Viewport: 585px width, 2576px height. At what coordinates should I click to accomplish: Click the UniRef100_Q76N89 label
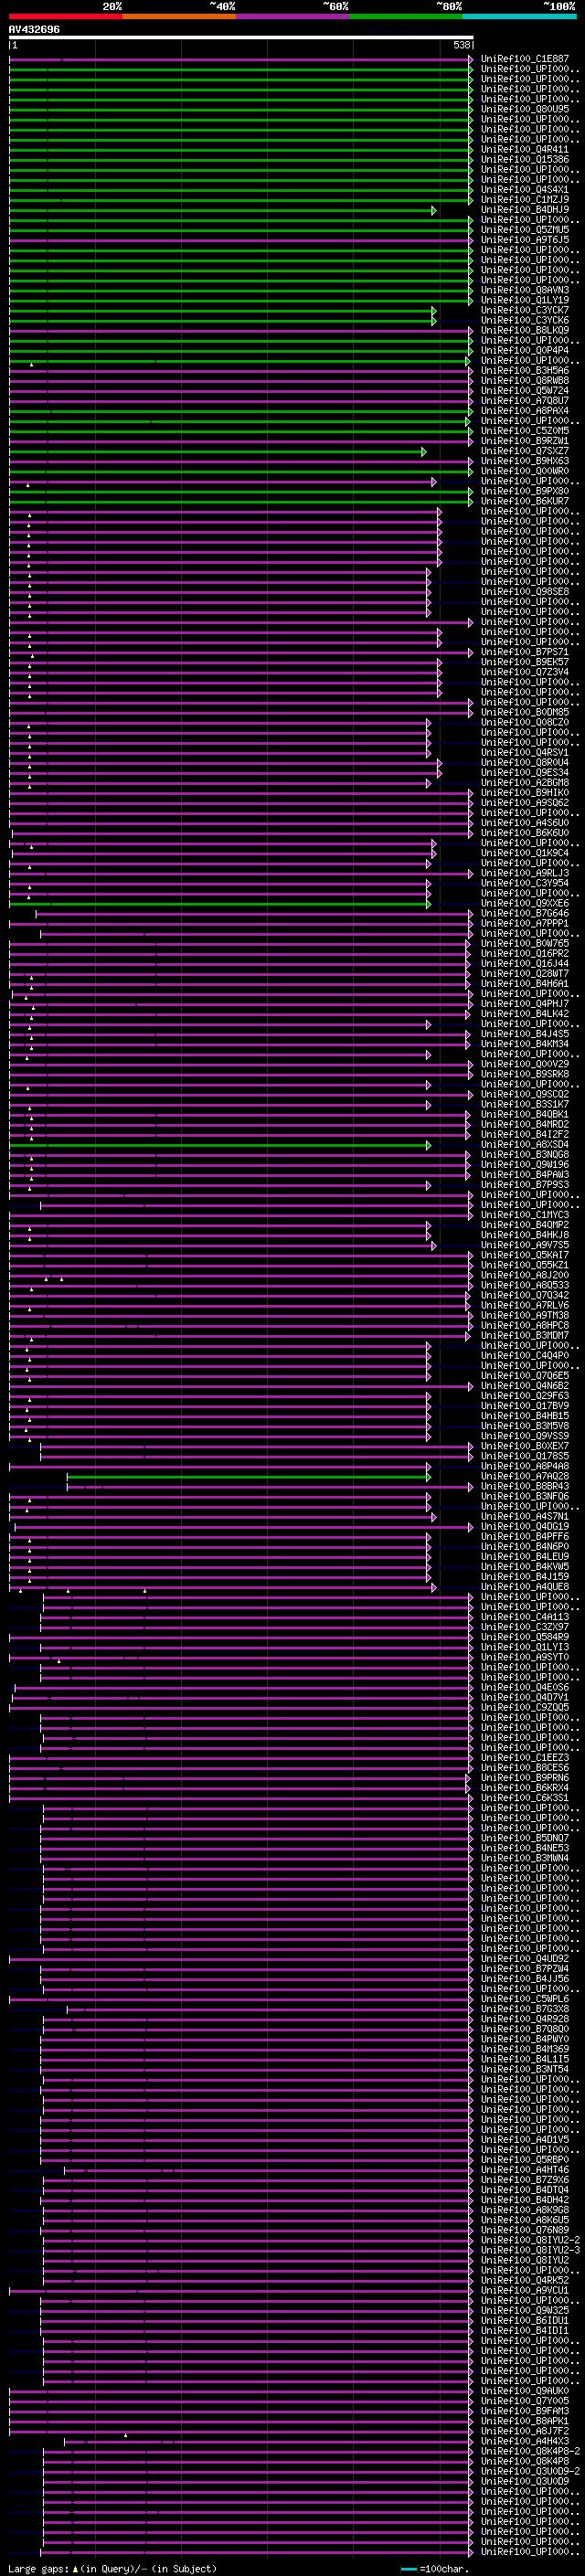[525, 2230]
